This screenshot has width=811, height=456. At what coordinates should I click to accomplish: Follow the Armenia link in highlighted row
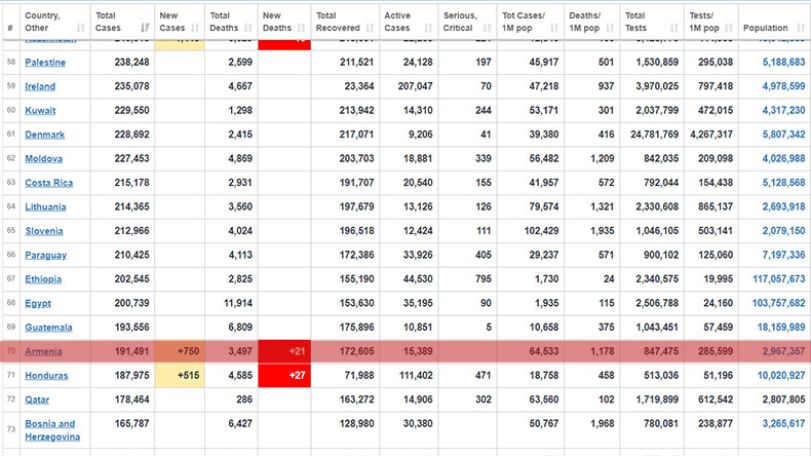[x=43, y=352]
